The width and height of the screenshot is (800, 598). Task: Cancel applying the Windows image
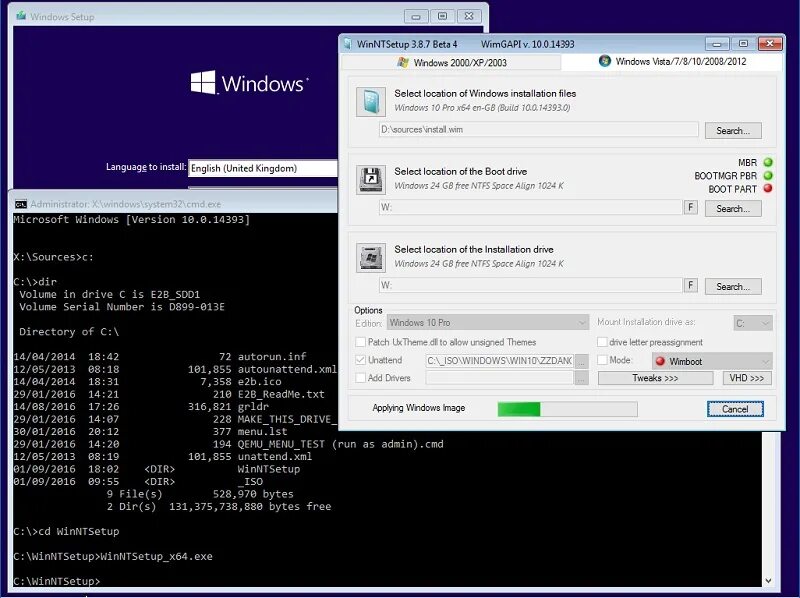(x=735, y=409)
